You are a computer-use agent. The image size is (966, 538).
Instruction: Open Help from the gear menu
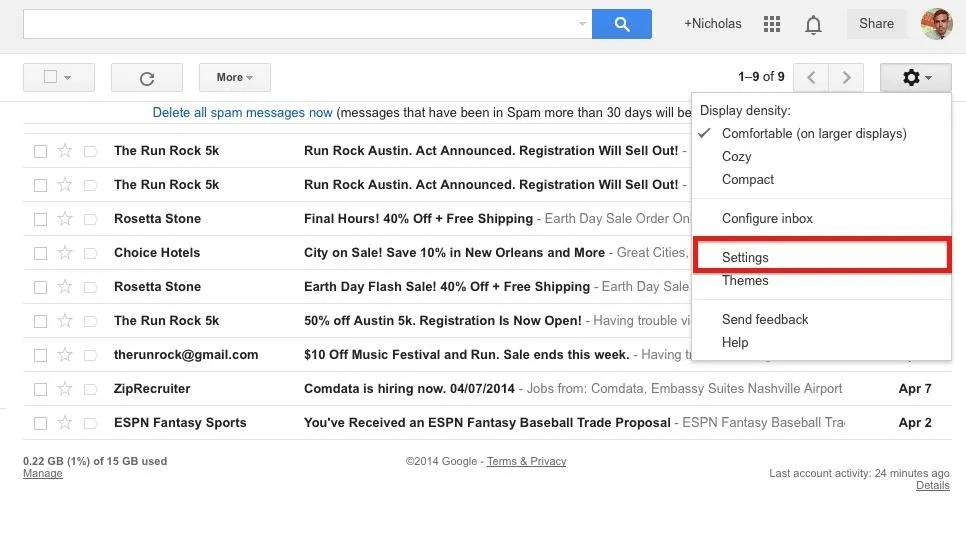[735, 343]
